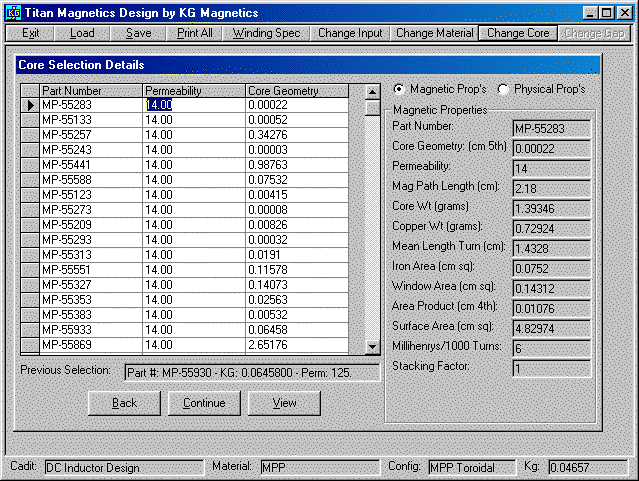Select part number MP-55441

(x=91, y=165)
